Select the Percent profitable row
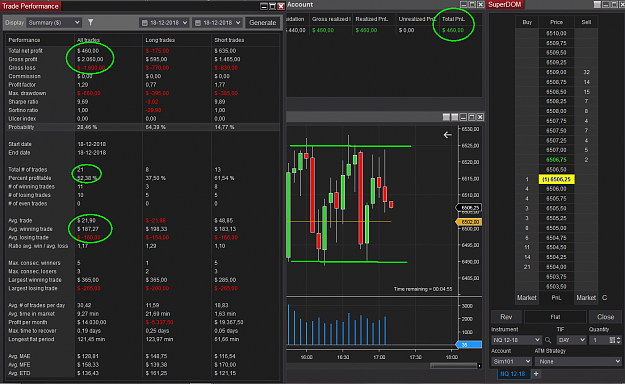The width and height of the screenshot is (625, 384). click(x=142, y=178)
